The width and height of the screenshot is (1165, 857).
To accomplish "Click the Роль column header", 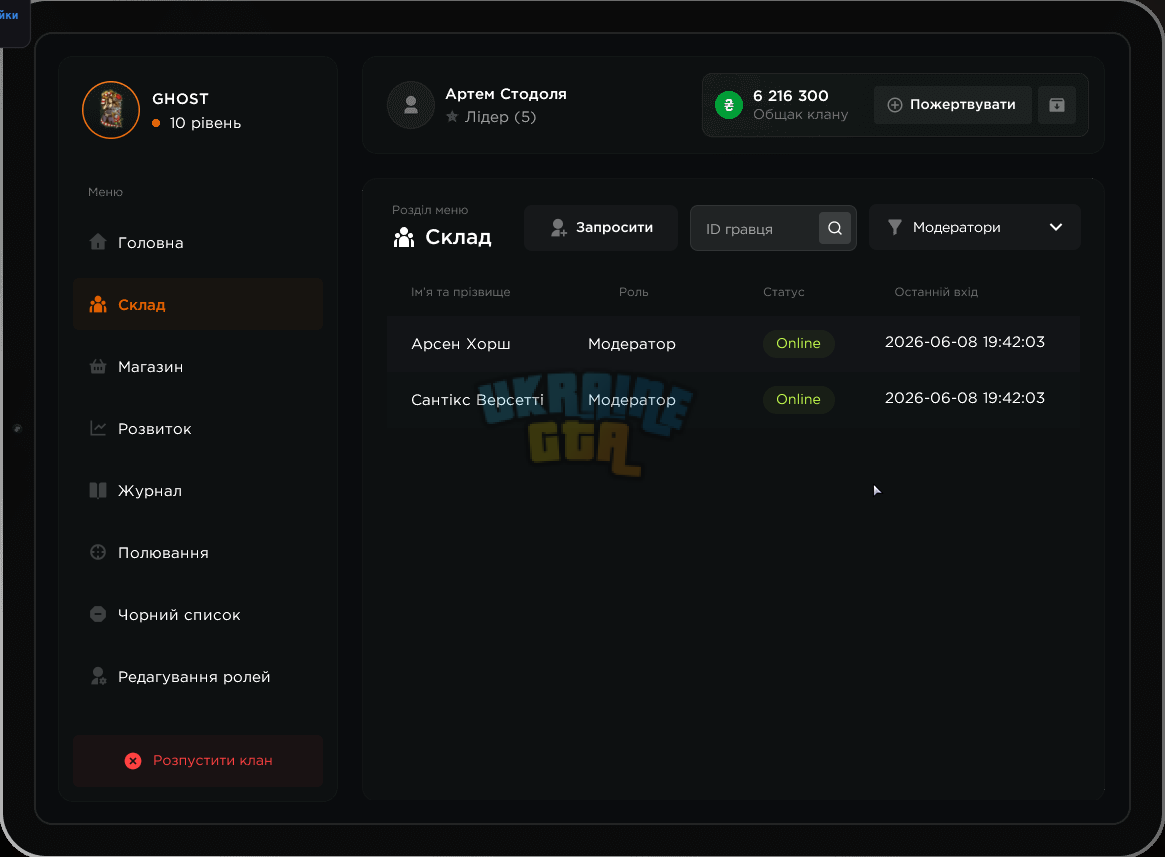I will [x=634, y=292].
